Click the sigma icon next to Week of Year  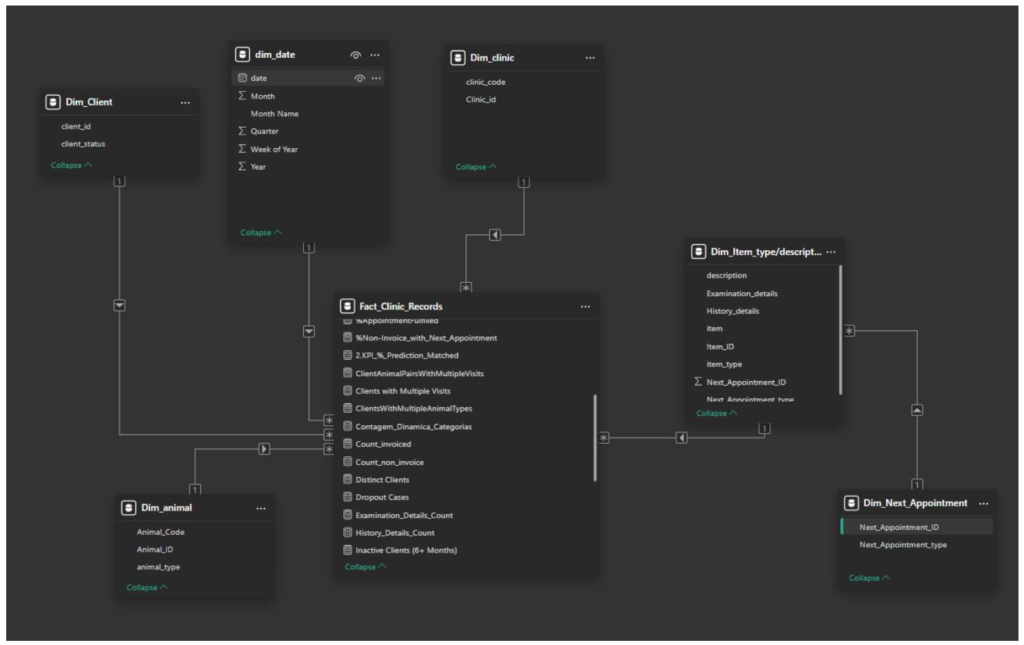pos(242,149)
